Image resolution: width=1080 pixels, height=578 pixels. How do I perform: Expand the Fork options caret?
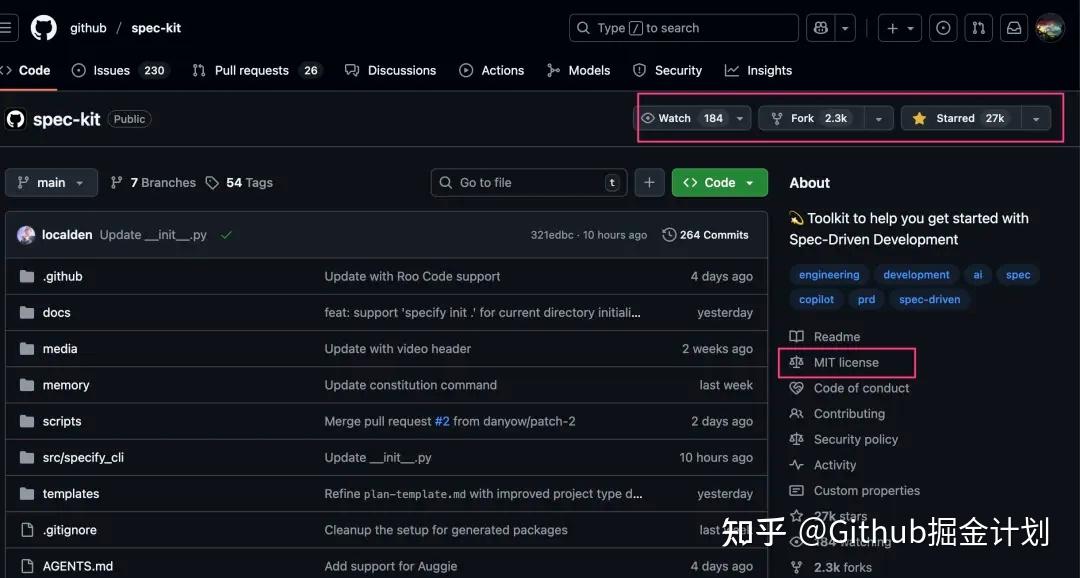tap(877, 117)
